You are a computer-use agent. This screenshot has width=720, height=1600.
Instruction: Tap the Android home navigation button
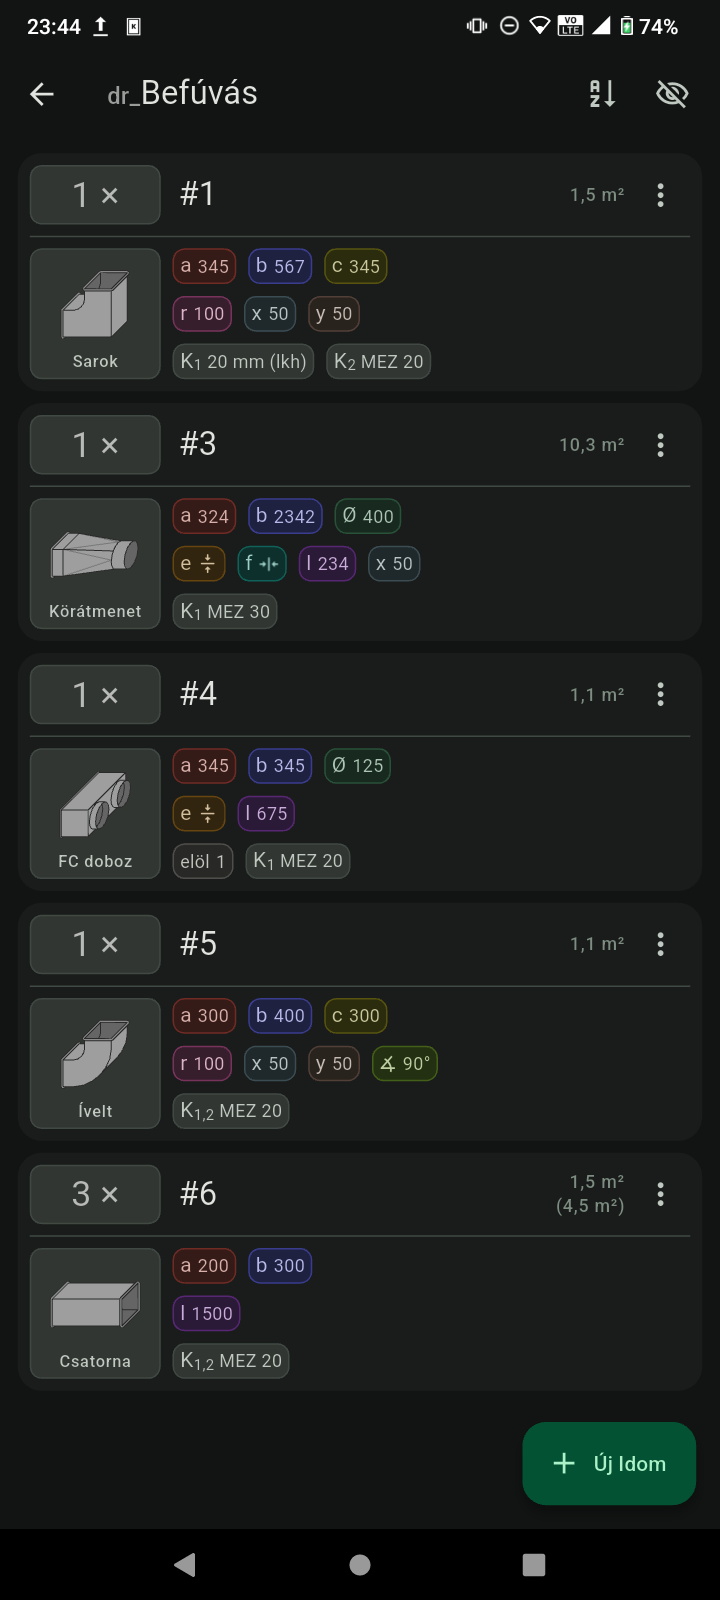[x=360, y=1565]
